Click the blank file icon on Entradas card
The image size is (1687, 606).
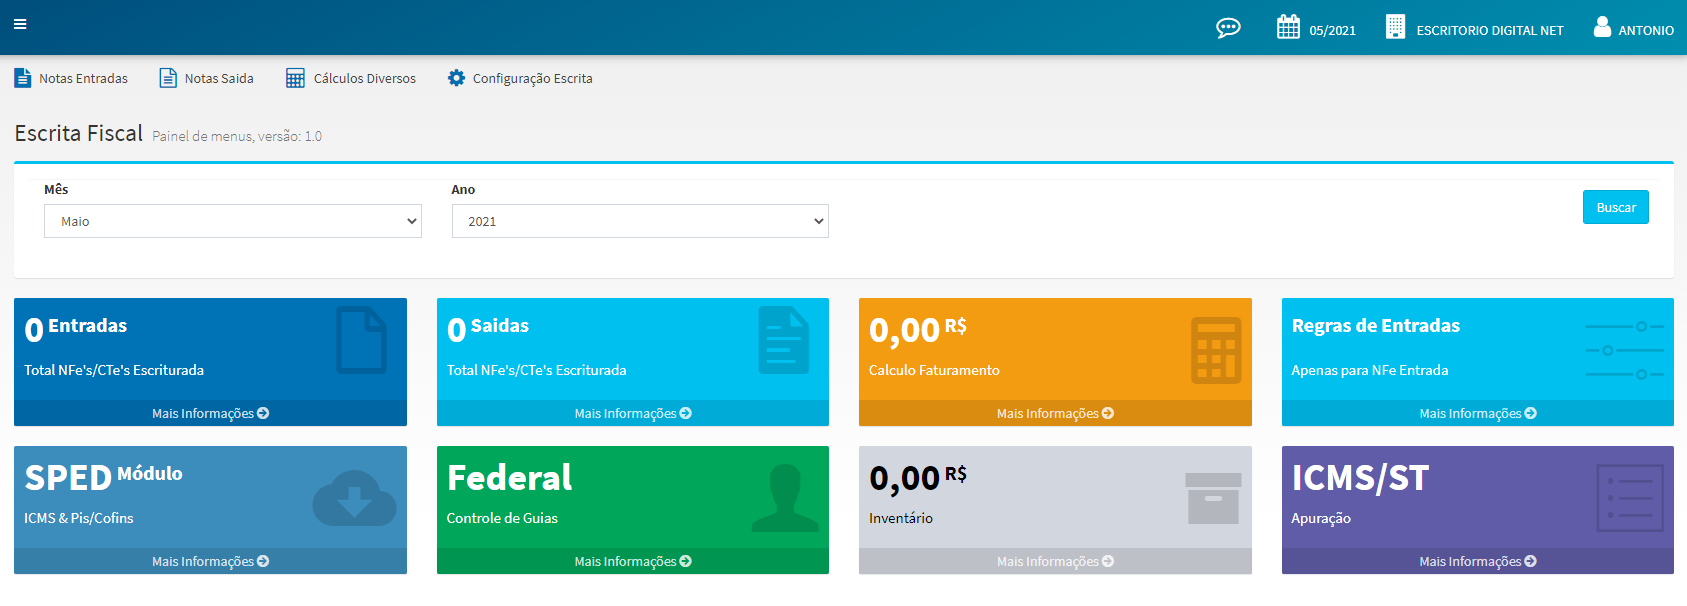361,340
